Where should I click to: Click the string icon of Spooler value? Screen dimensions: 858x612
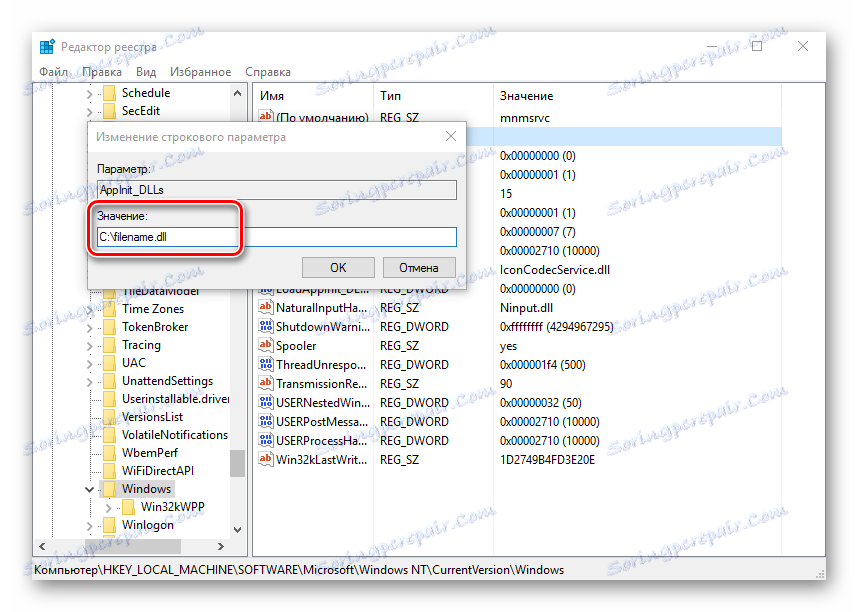pyautogui.click(x=265, y=345)
